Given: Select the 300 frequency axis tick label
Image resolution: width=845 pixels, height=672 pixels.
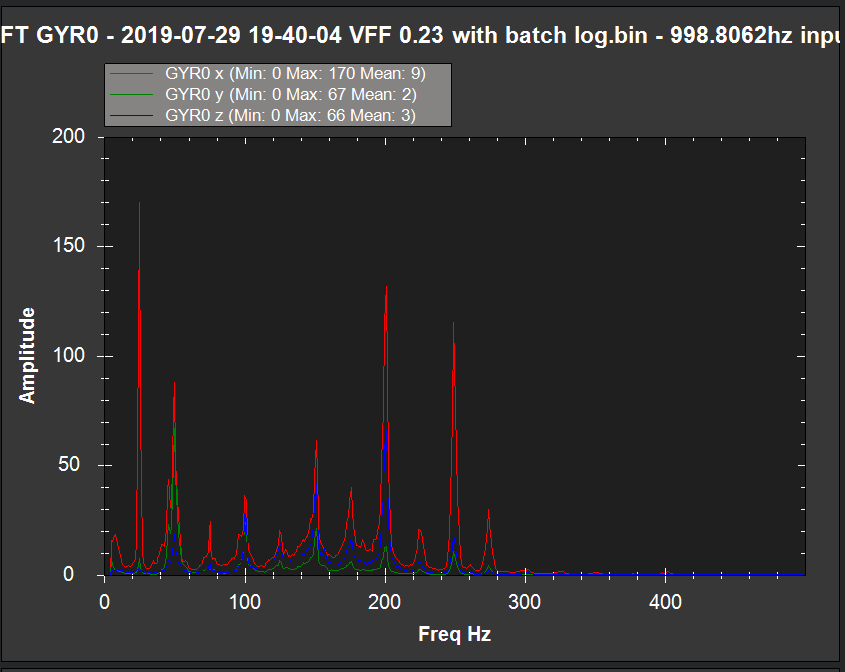Looking at the screenshot, I should click(525, 602).
